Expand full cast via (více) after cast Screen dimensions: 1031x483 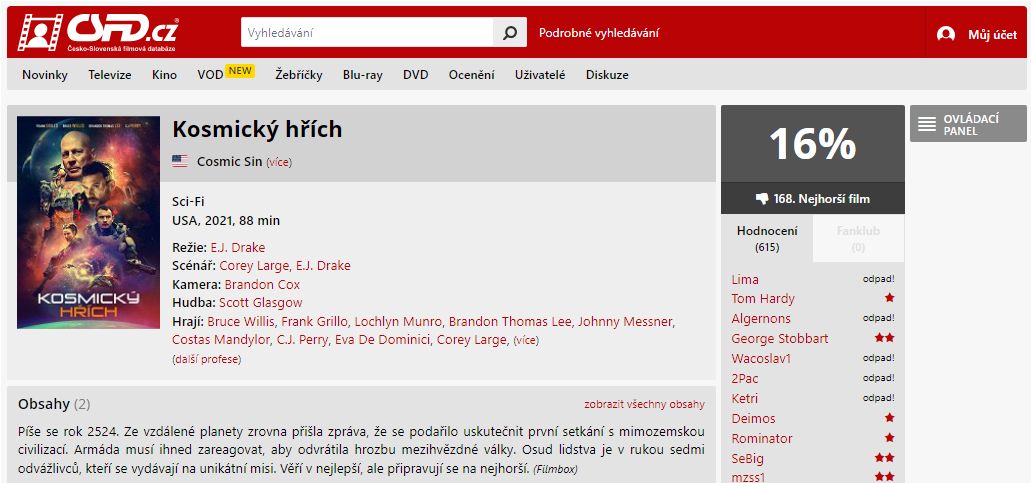pyautogui.click(x=526, y=340)
